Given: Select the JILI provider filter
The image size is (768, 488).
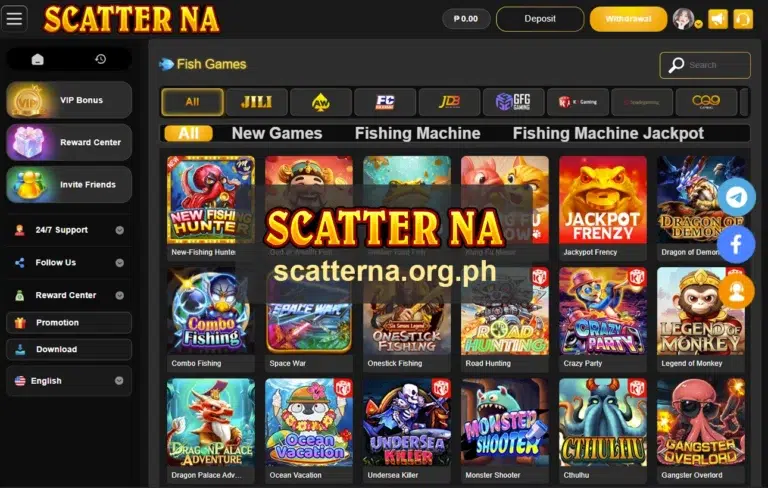Looking at the screenshot, I should pyautogui.click(x=257, y=102).
